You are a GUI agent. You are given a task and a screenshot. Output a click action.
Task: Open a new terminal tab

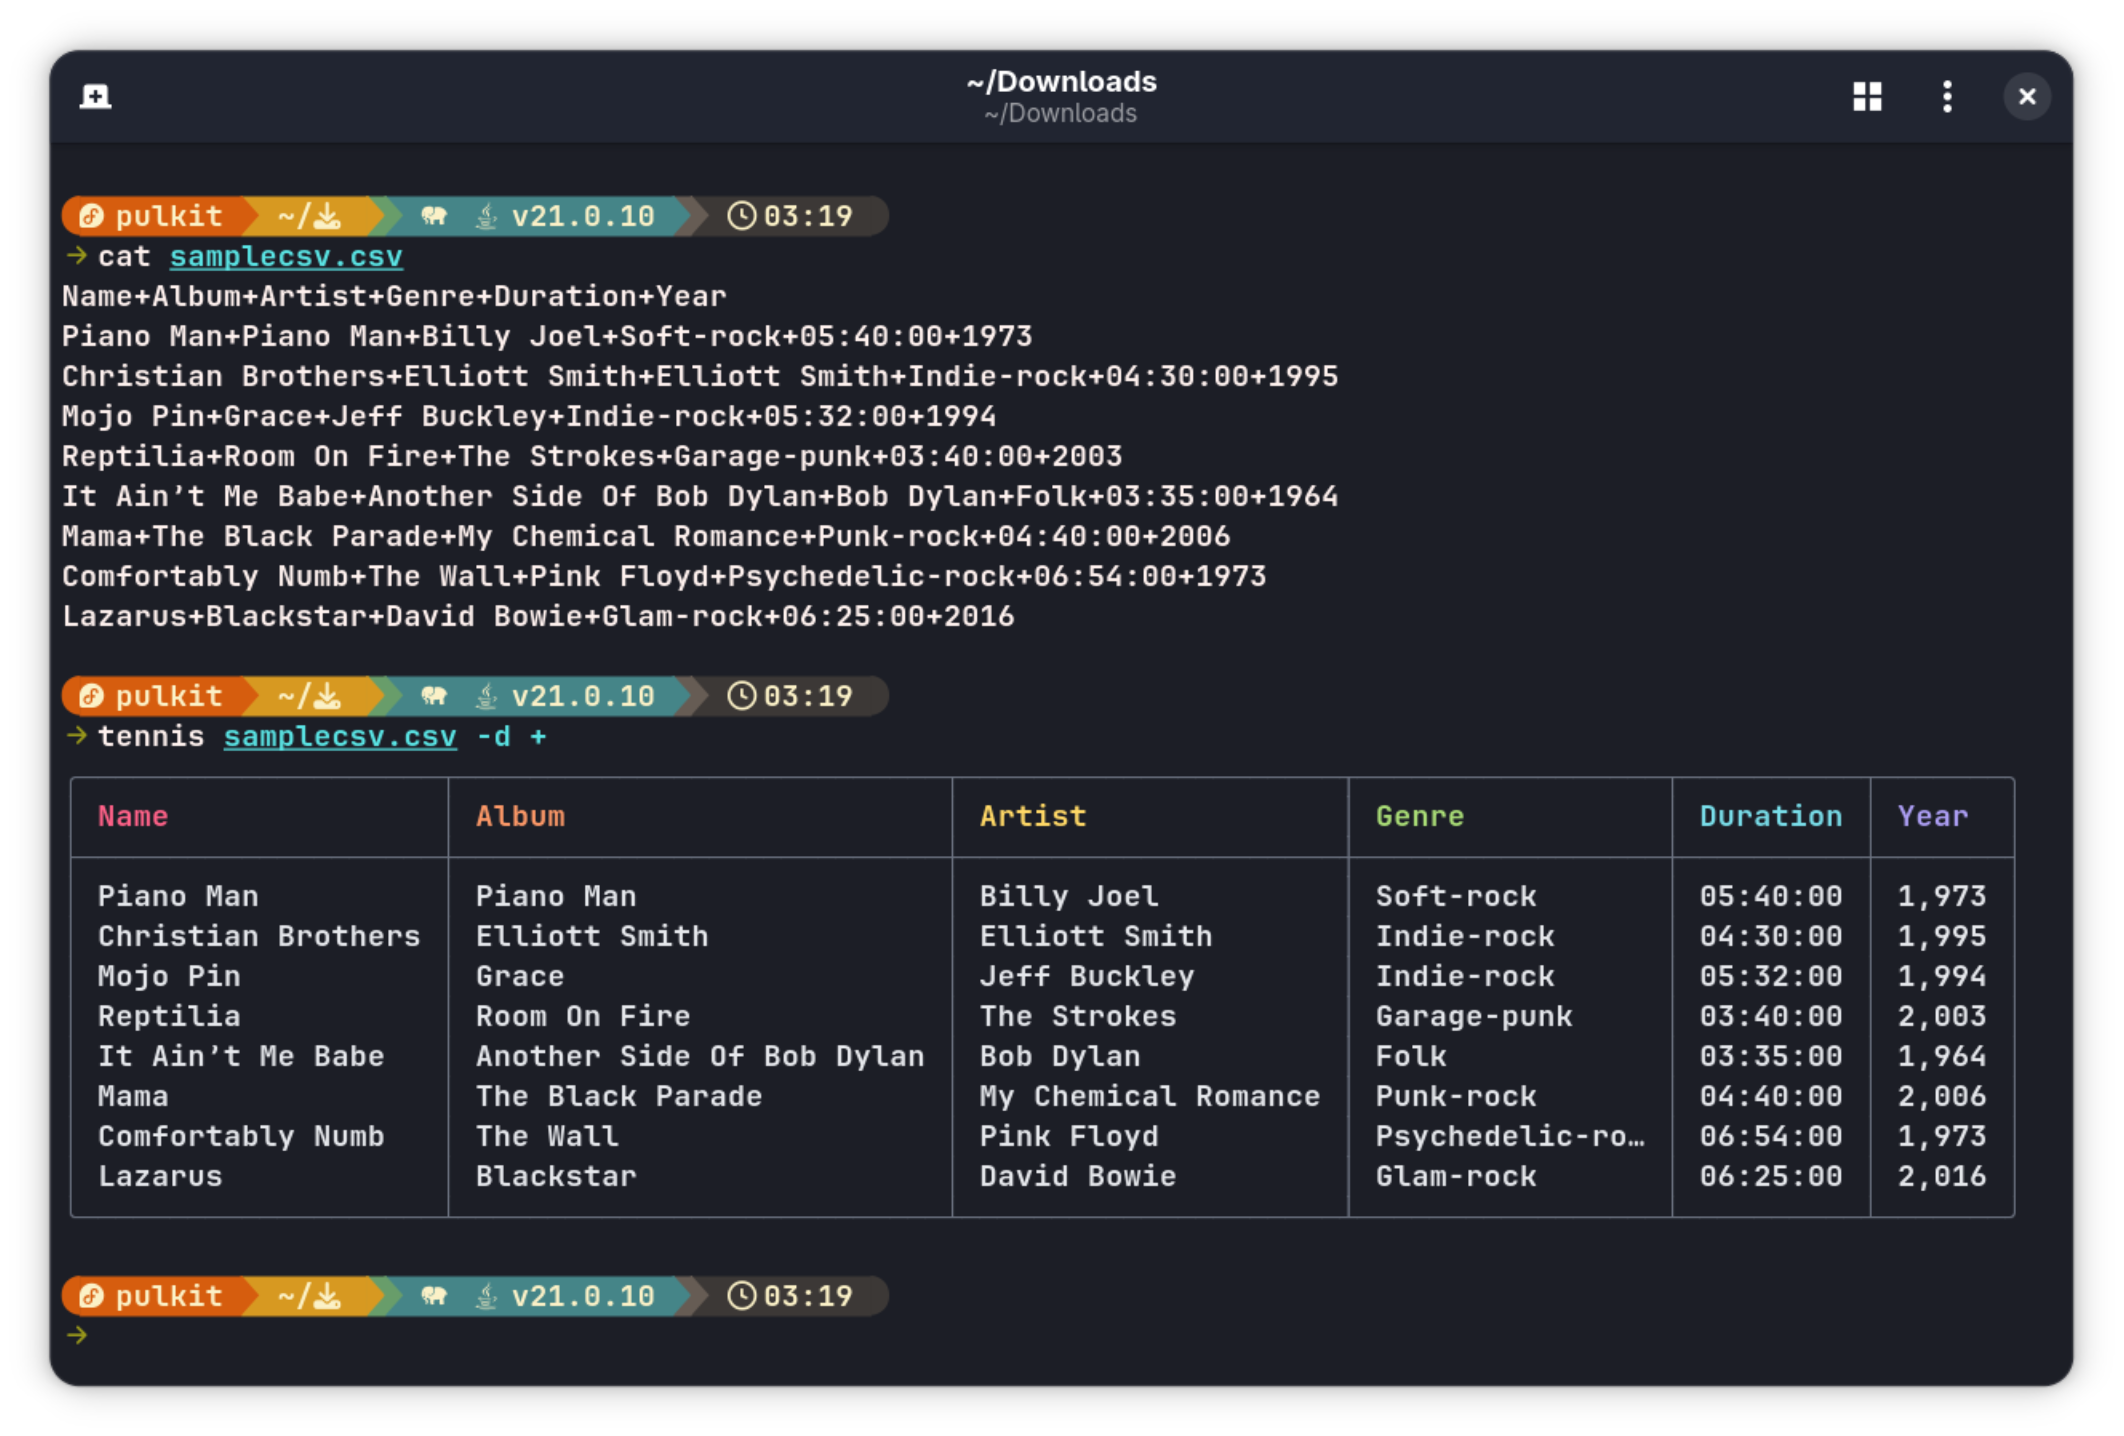[x=95, y=96]
